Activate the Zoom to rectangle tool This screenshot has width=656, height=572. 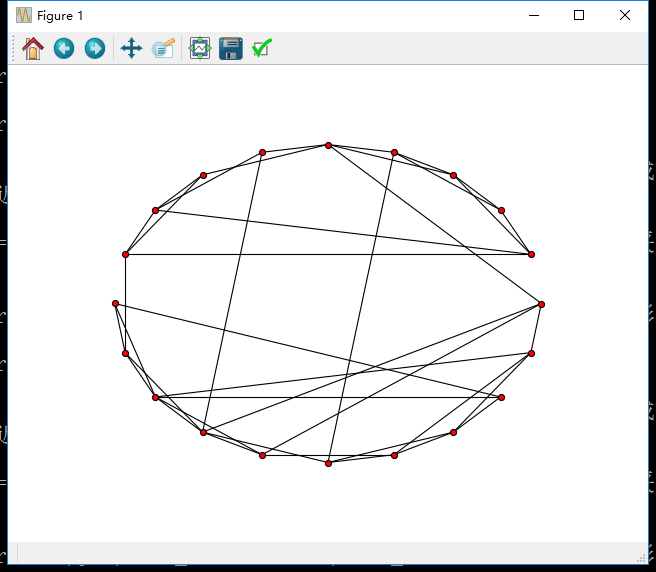pyautogui.click(x=163, y=49)
